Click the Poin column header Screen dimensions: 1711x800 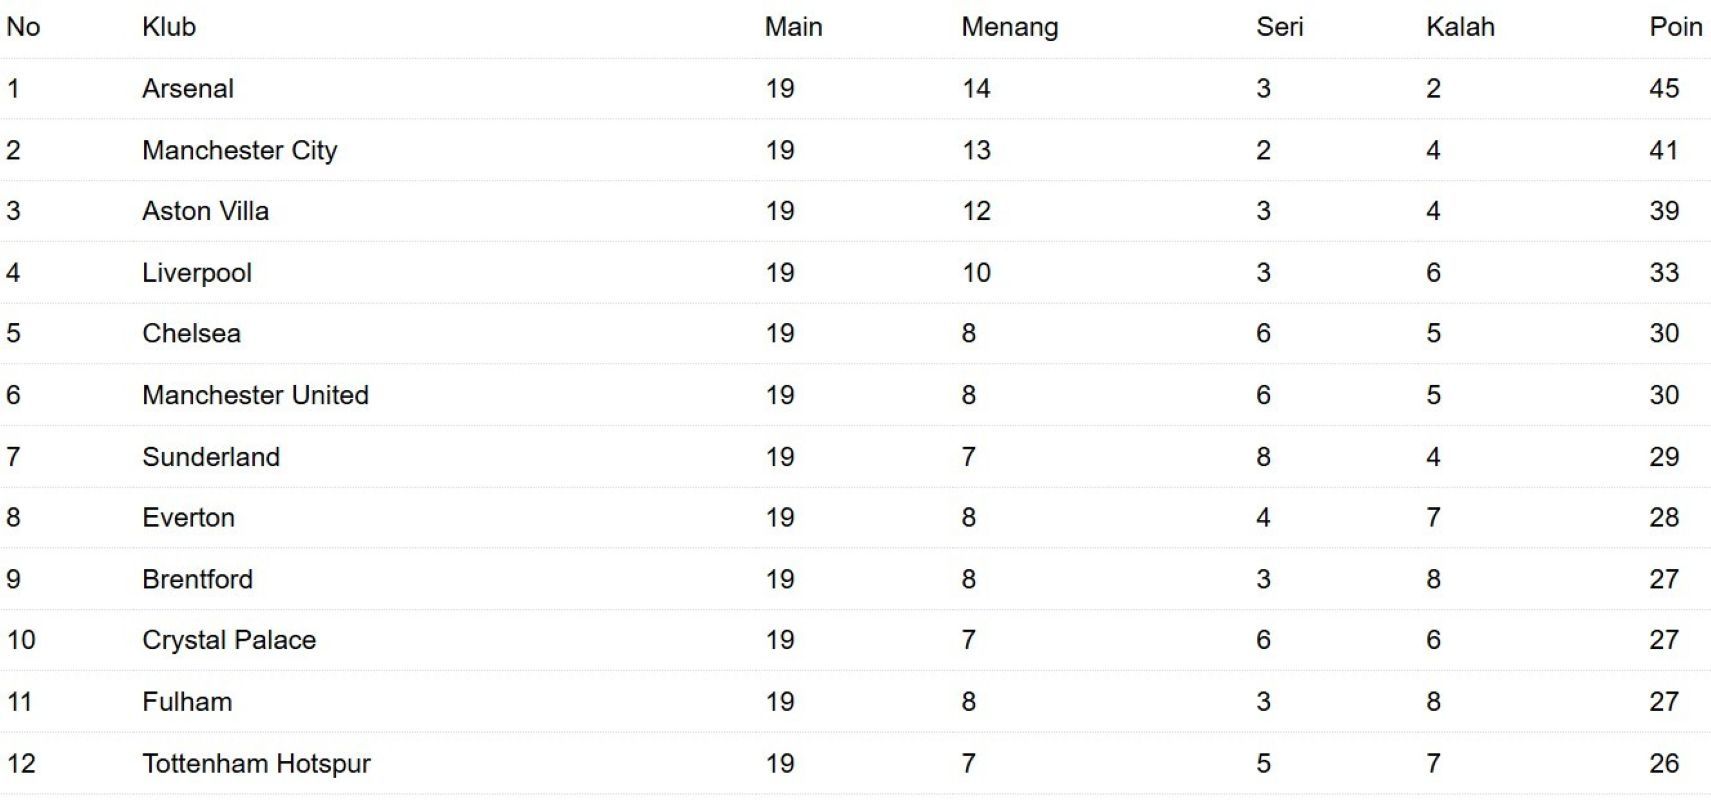[1675, 27]
